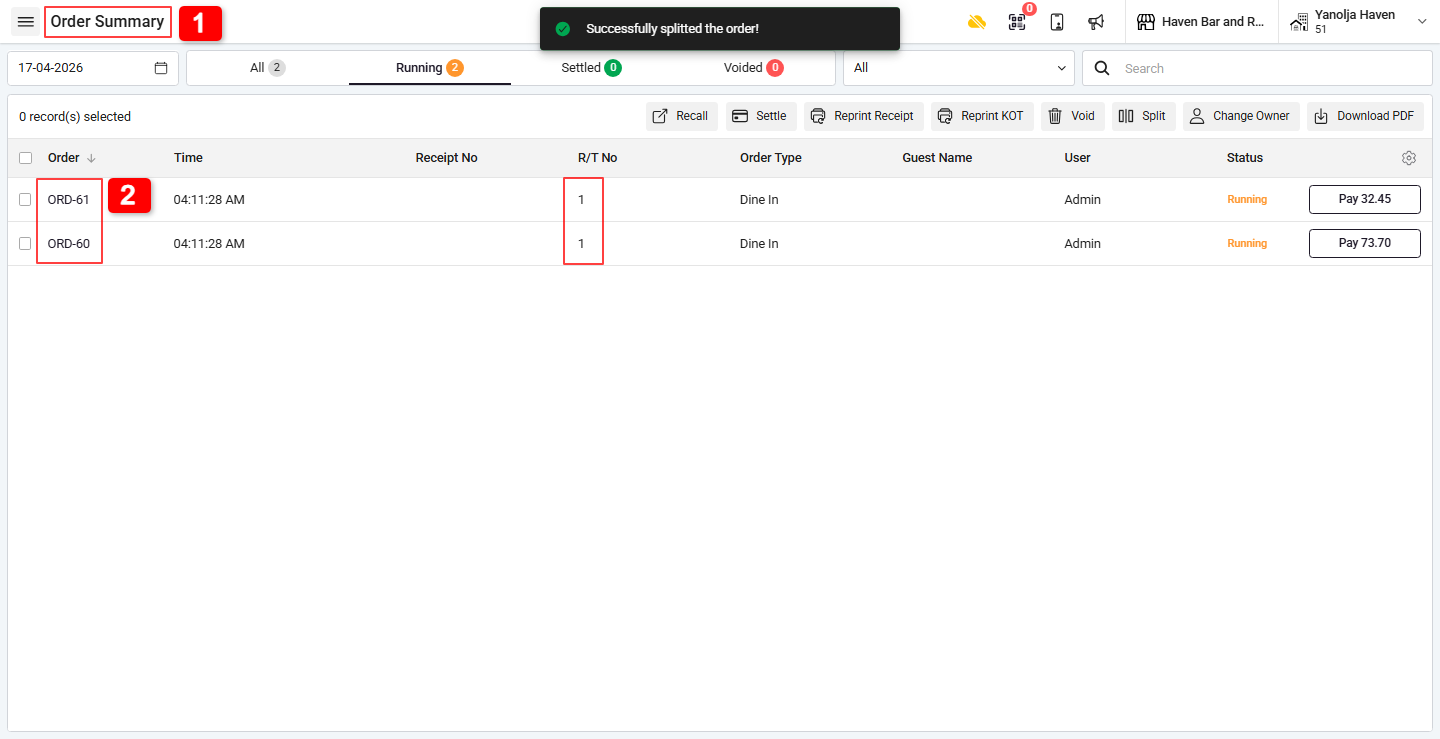1440x739 pixels.
Task: Open the hamburger navigation menu
Action: click(26, 22)
